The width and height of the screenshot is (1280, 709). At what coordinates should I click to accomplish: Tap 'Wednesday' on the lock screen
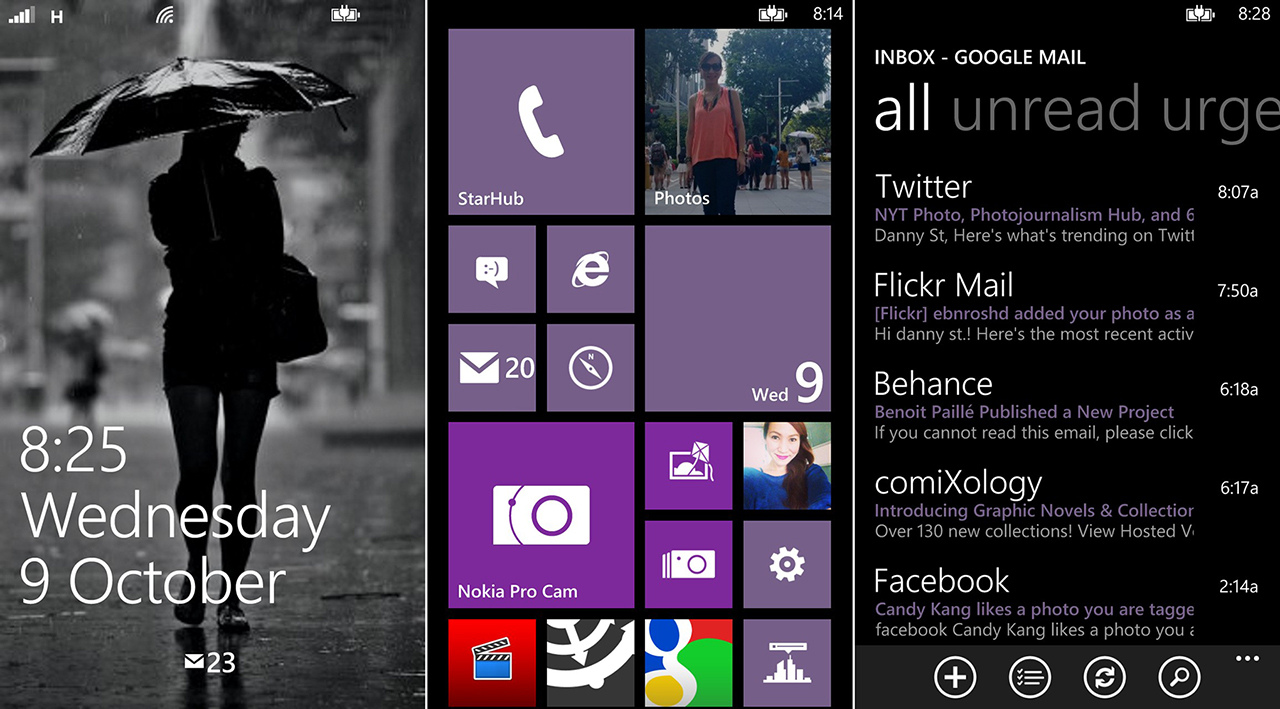[x=176, y=518]
